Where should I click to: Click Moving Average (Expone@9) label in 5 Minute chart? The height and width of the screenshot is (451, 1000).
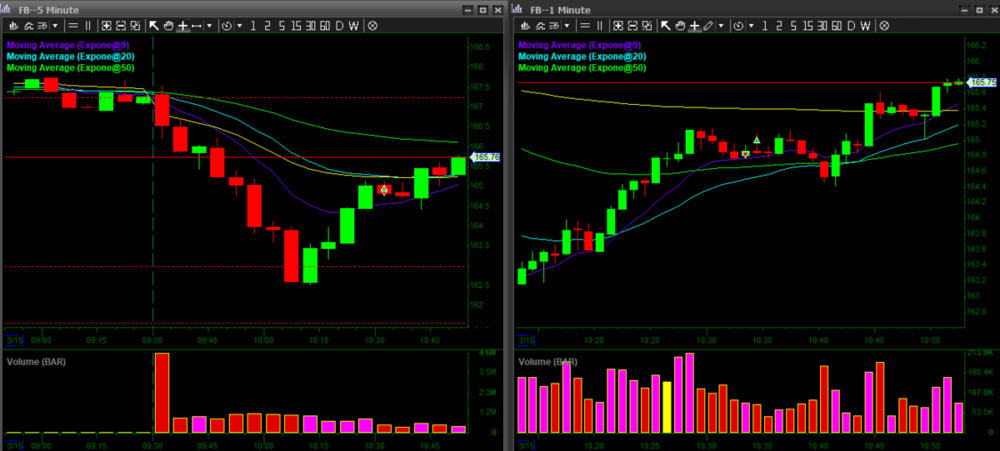tap(63, 45)
